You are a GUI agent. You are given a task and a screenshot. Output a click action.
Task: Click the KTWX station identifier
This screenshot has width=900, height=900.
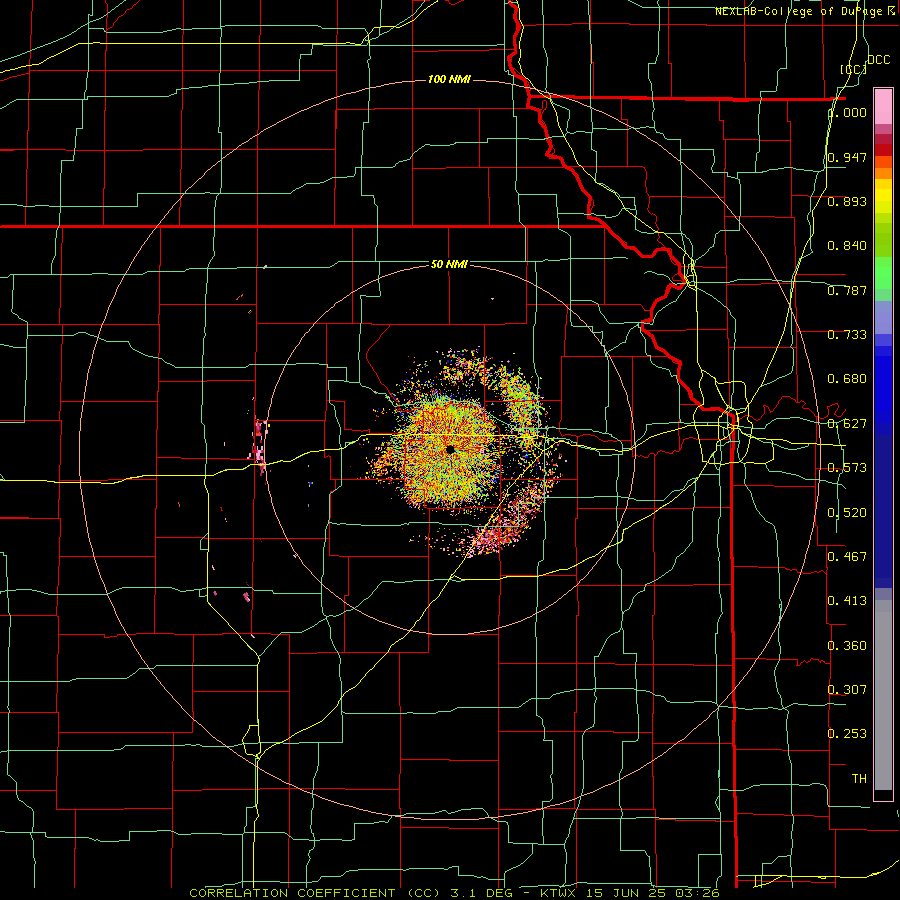pyautogui.click(x=558, y=893)
